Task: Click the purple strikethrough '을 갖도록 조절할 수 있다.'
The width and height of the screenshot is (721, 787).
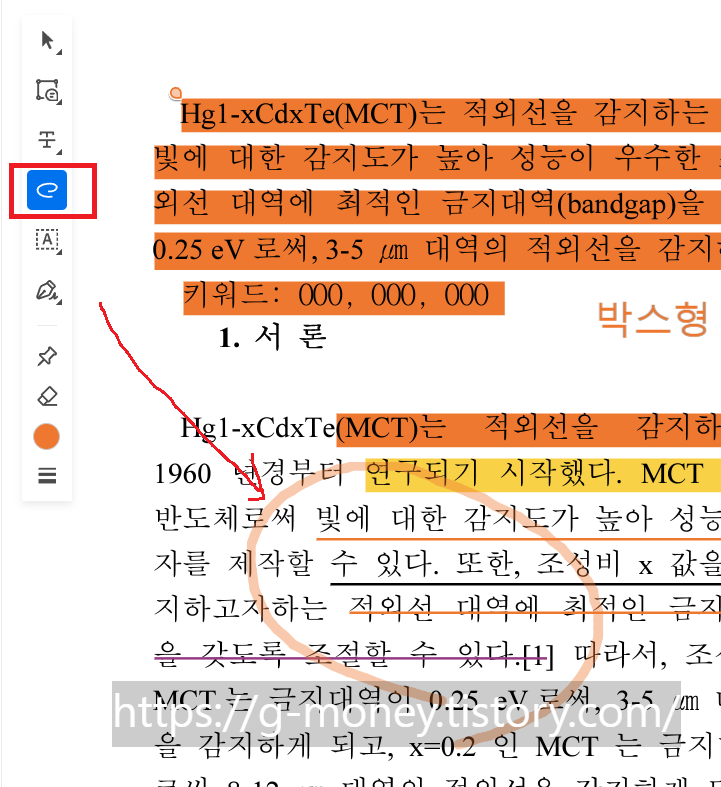Action: point(338,655)
